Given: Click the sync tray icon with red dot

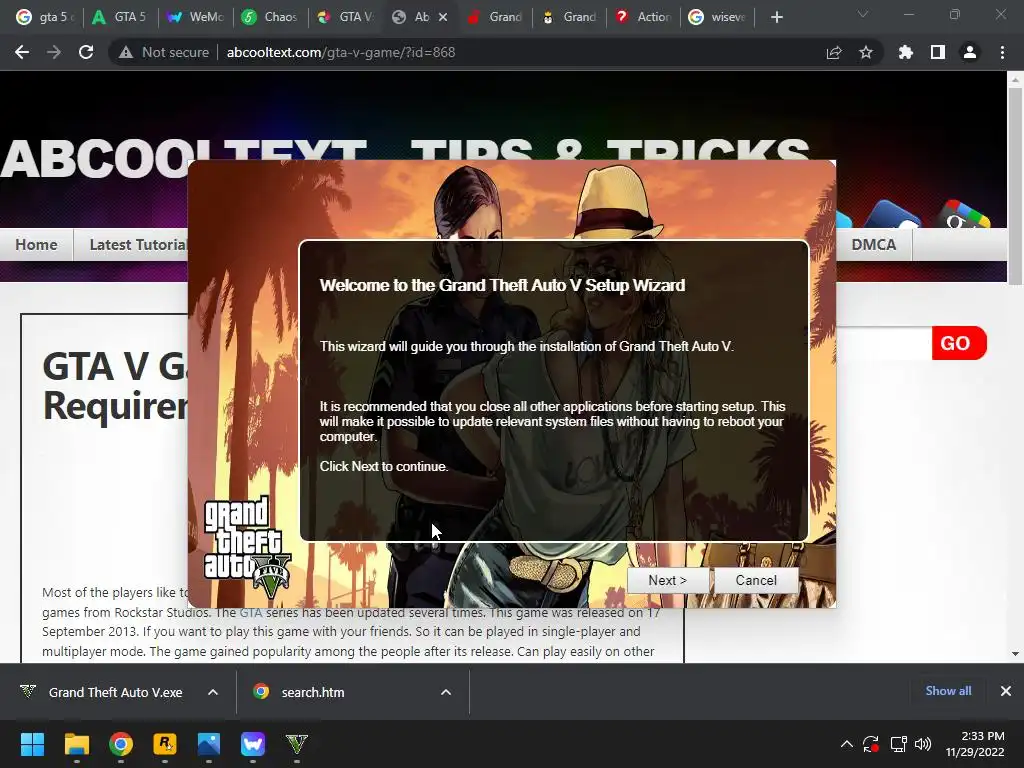Looking at the screenshot, I should [x=871, y=744].
